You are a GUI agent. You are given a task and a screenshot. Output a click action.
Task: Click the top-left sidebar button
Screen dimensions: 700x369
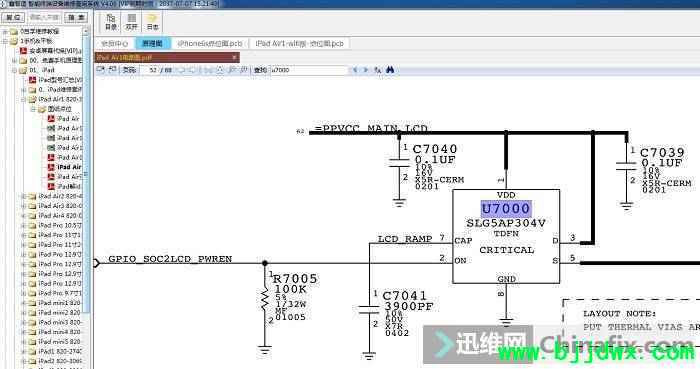point(13,17)
